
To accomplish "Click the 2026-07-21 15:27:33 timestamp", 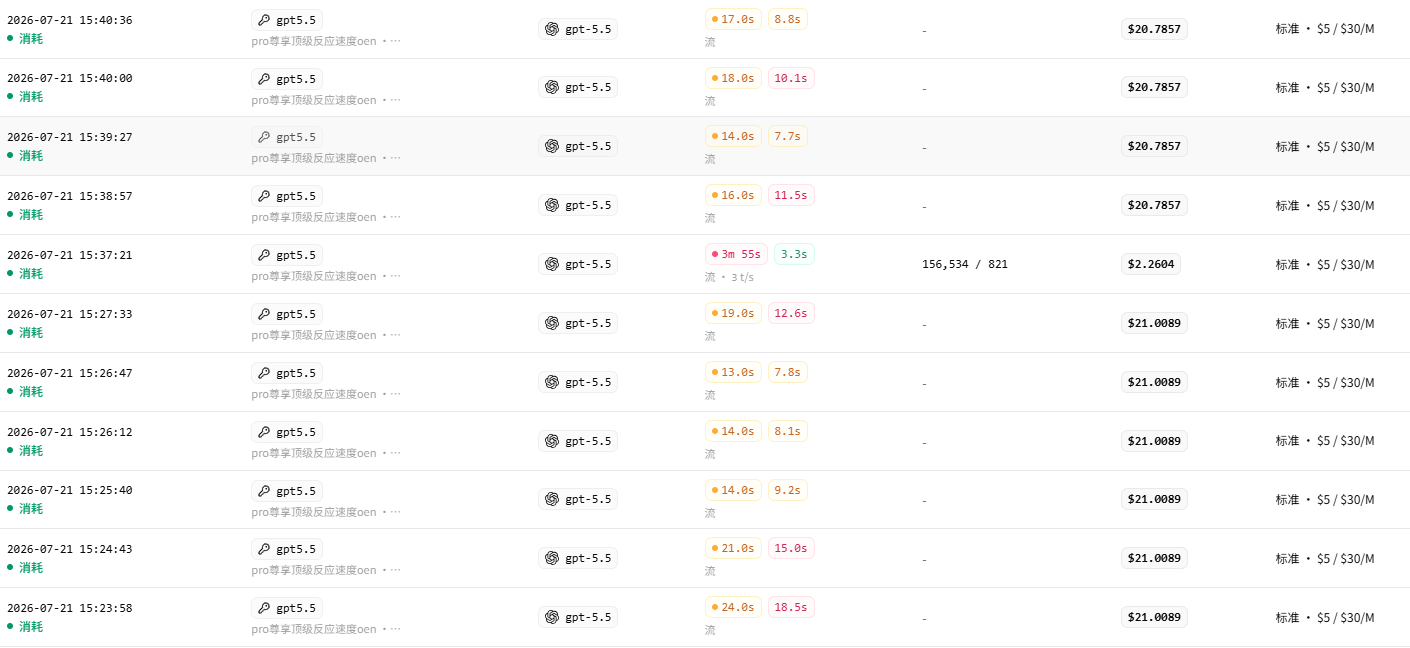I will tap(69, 314).
